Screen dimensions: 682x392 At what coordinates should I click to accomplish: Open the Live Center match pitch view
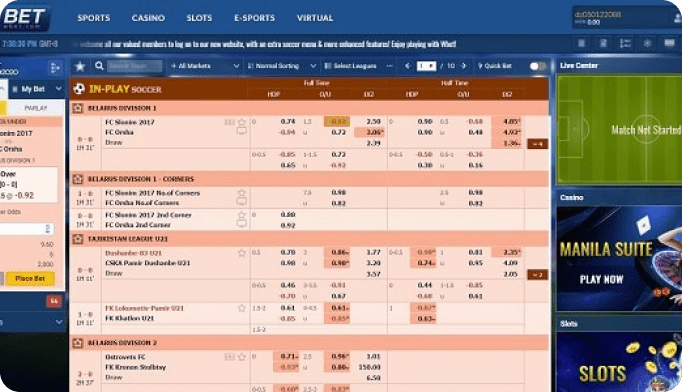tap(619, 130)
